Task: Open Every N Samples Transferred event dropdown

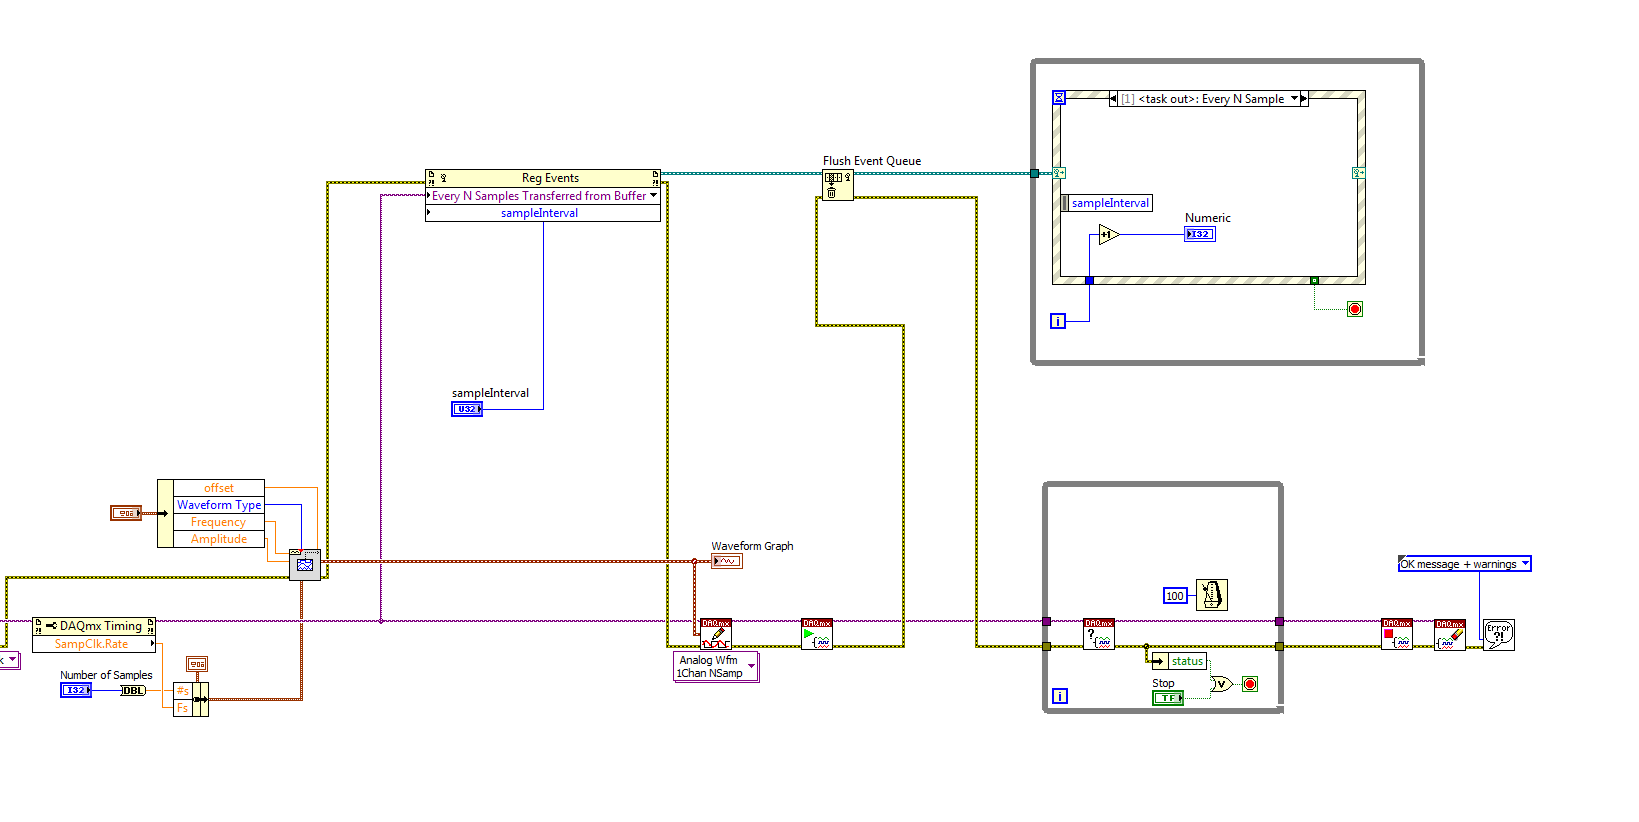Action: 654,196
